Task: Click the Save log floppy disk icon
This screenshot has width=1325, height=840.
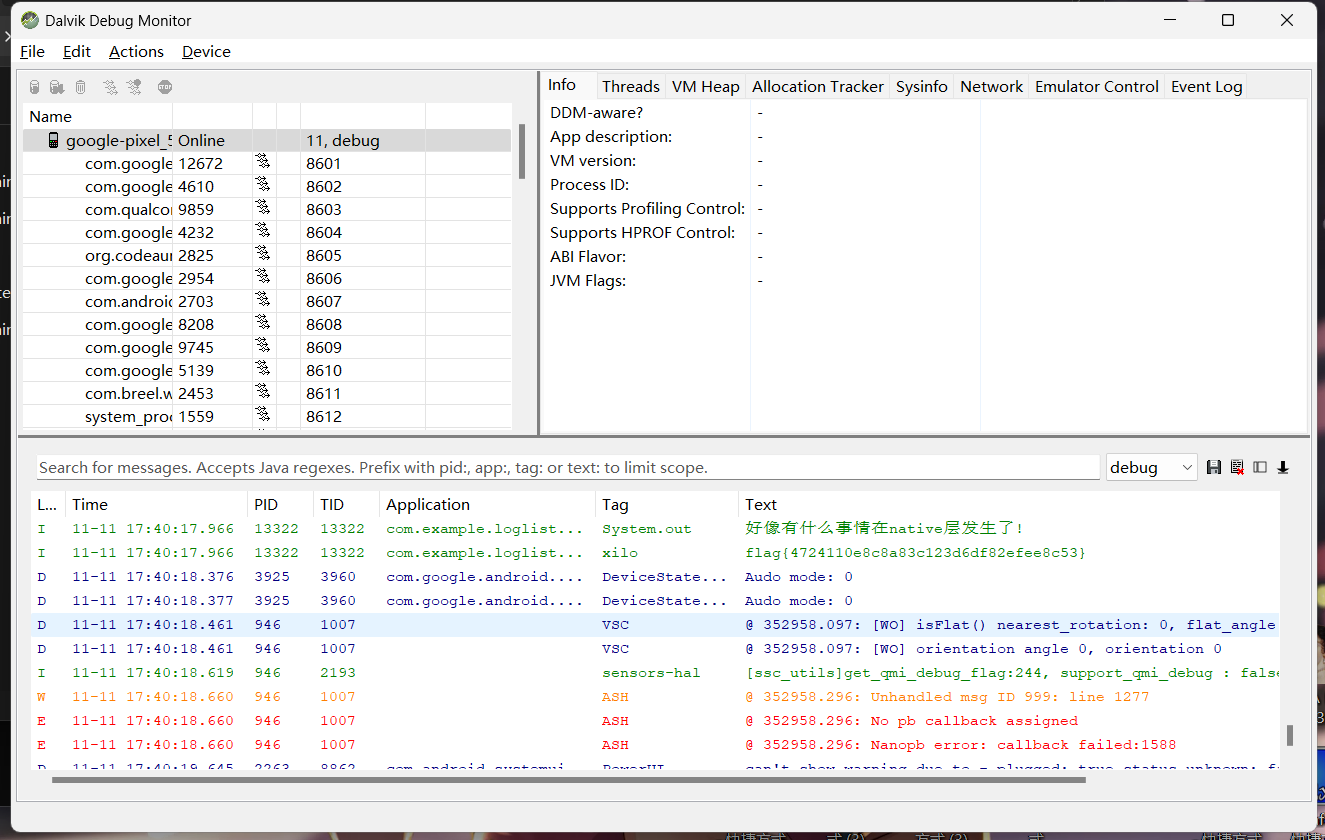Action: [1214, 467]
